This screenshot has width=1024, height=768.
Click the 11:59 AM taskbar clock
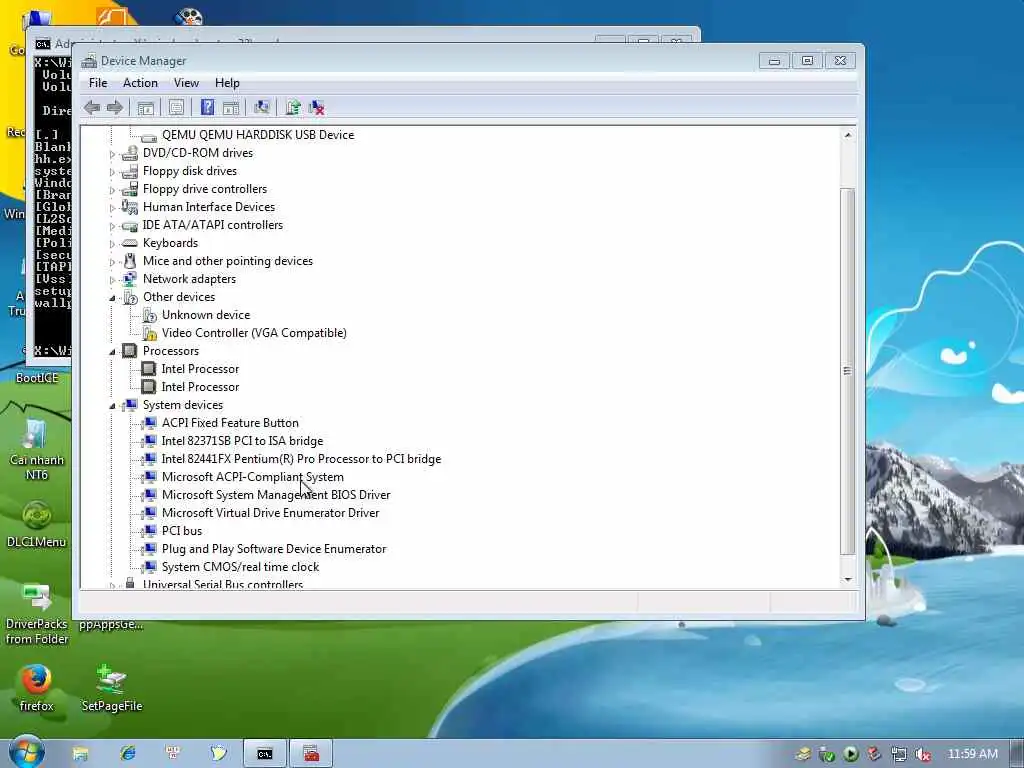(x=972, y=754)
